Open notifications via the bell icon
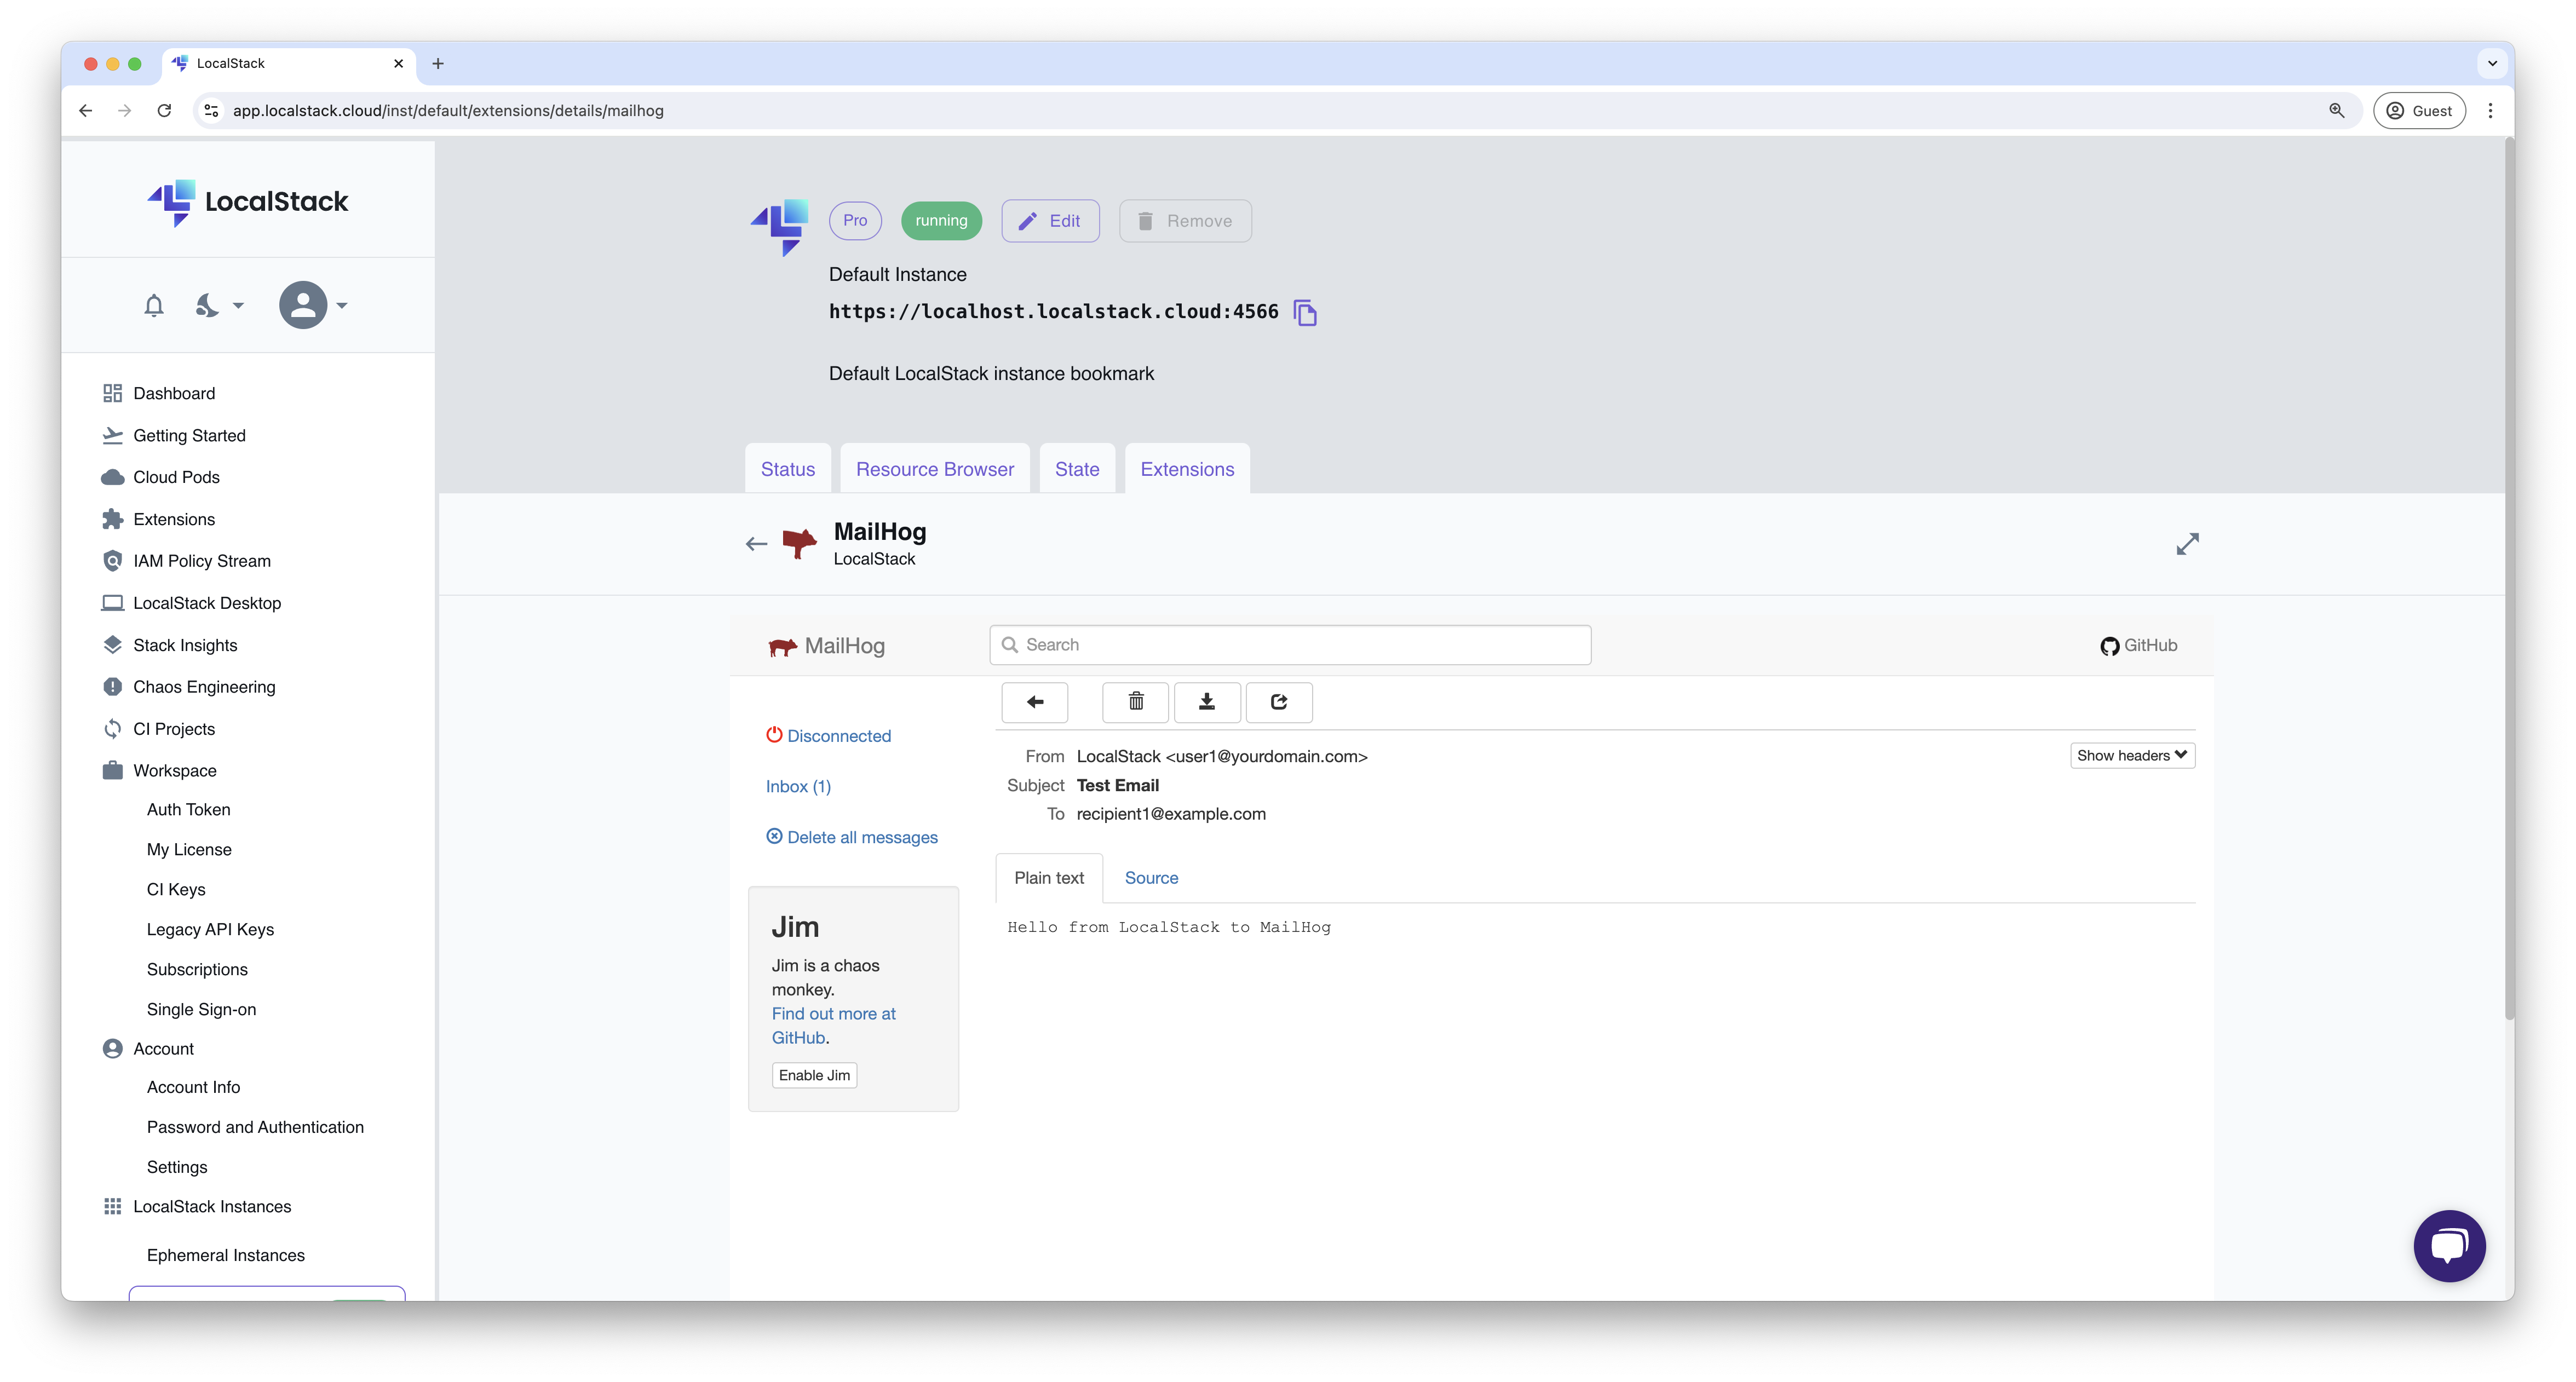The image size is (2576, 1382). click(x=154, y=305)
